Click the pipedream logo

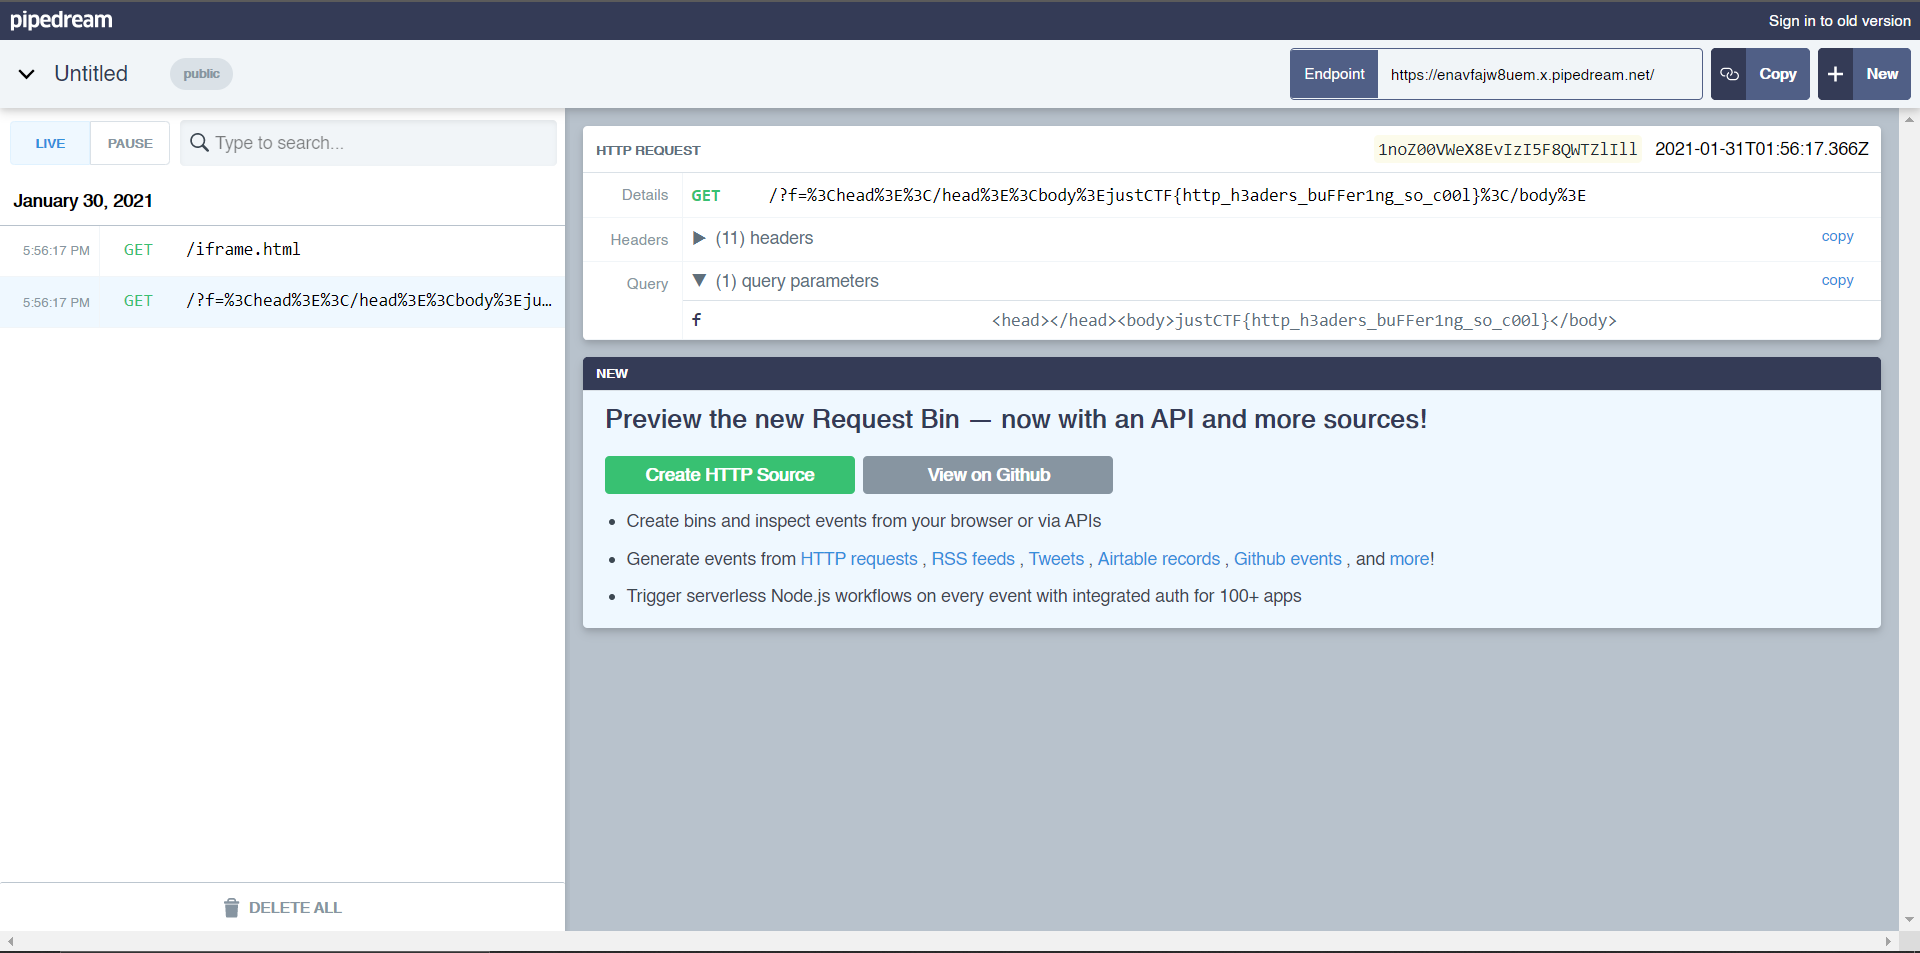(x=61, y=20)
